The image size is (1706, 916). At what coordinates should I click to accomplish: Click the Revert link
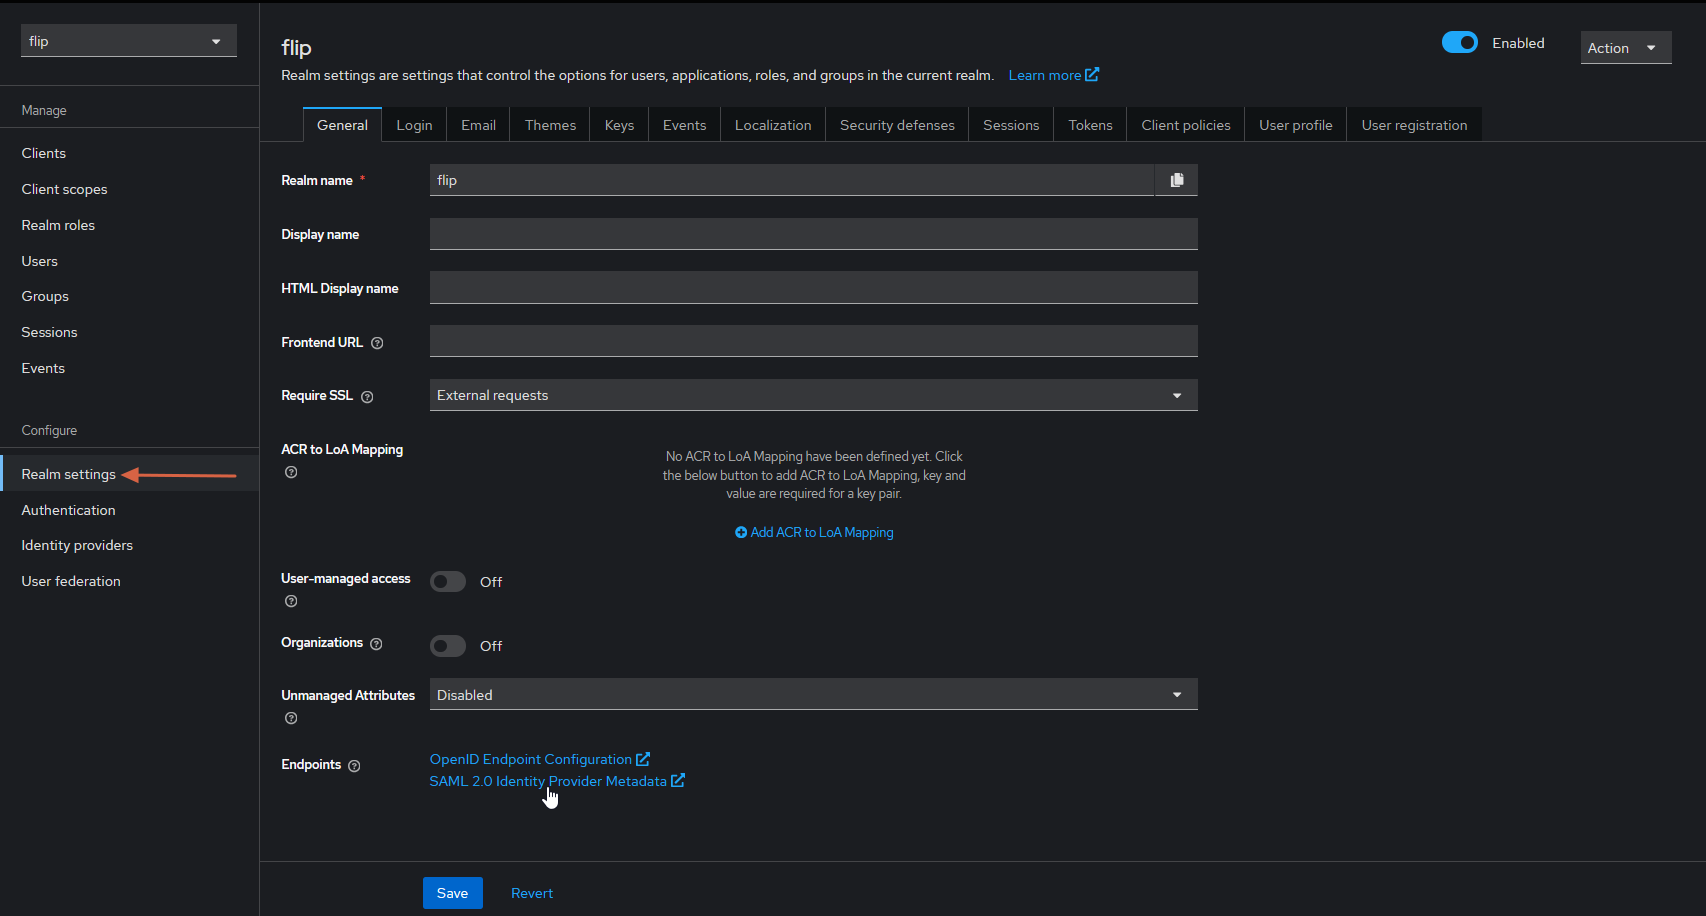(532, 893)
